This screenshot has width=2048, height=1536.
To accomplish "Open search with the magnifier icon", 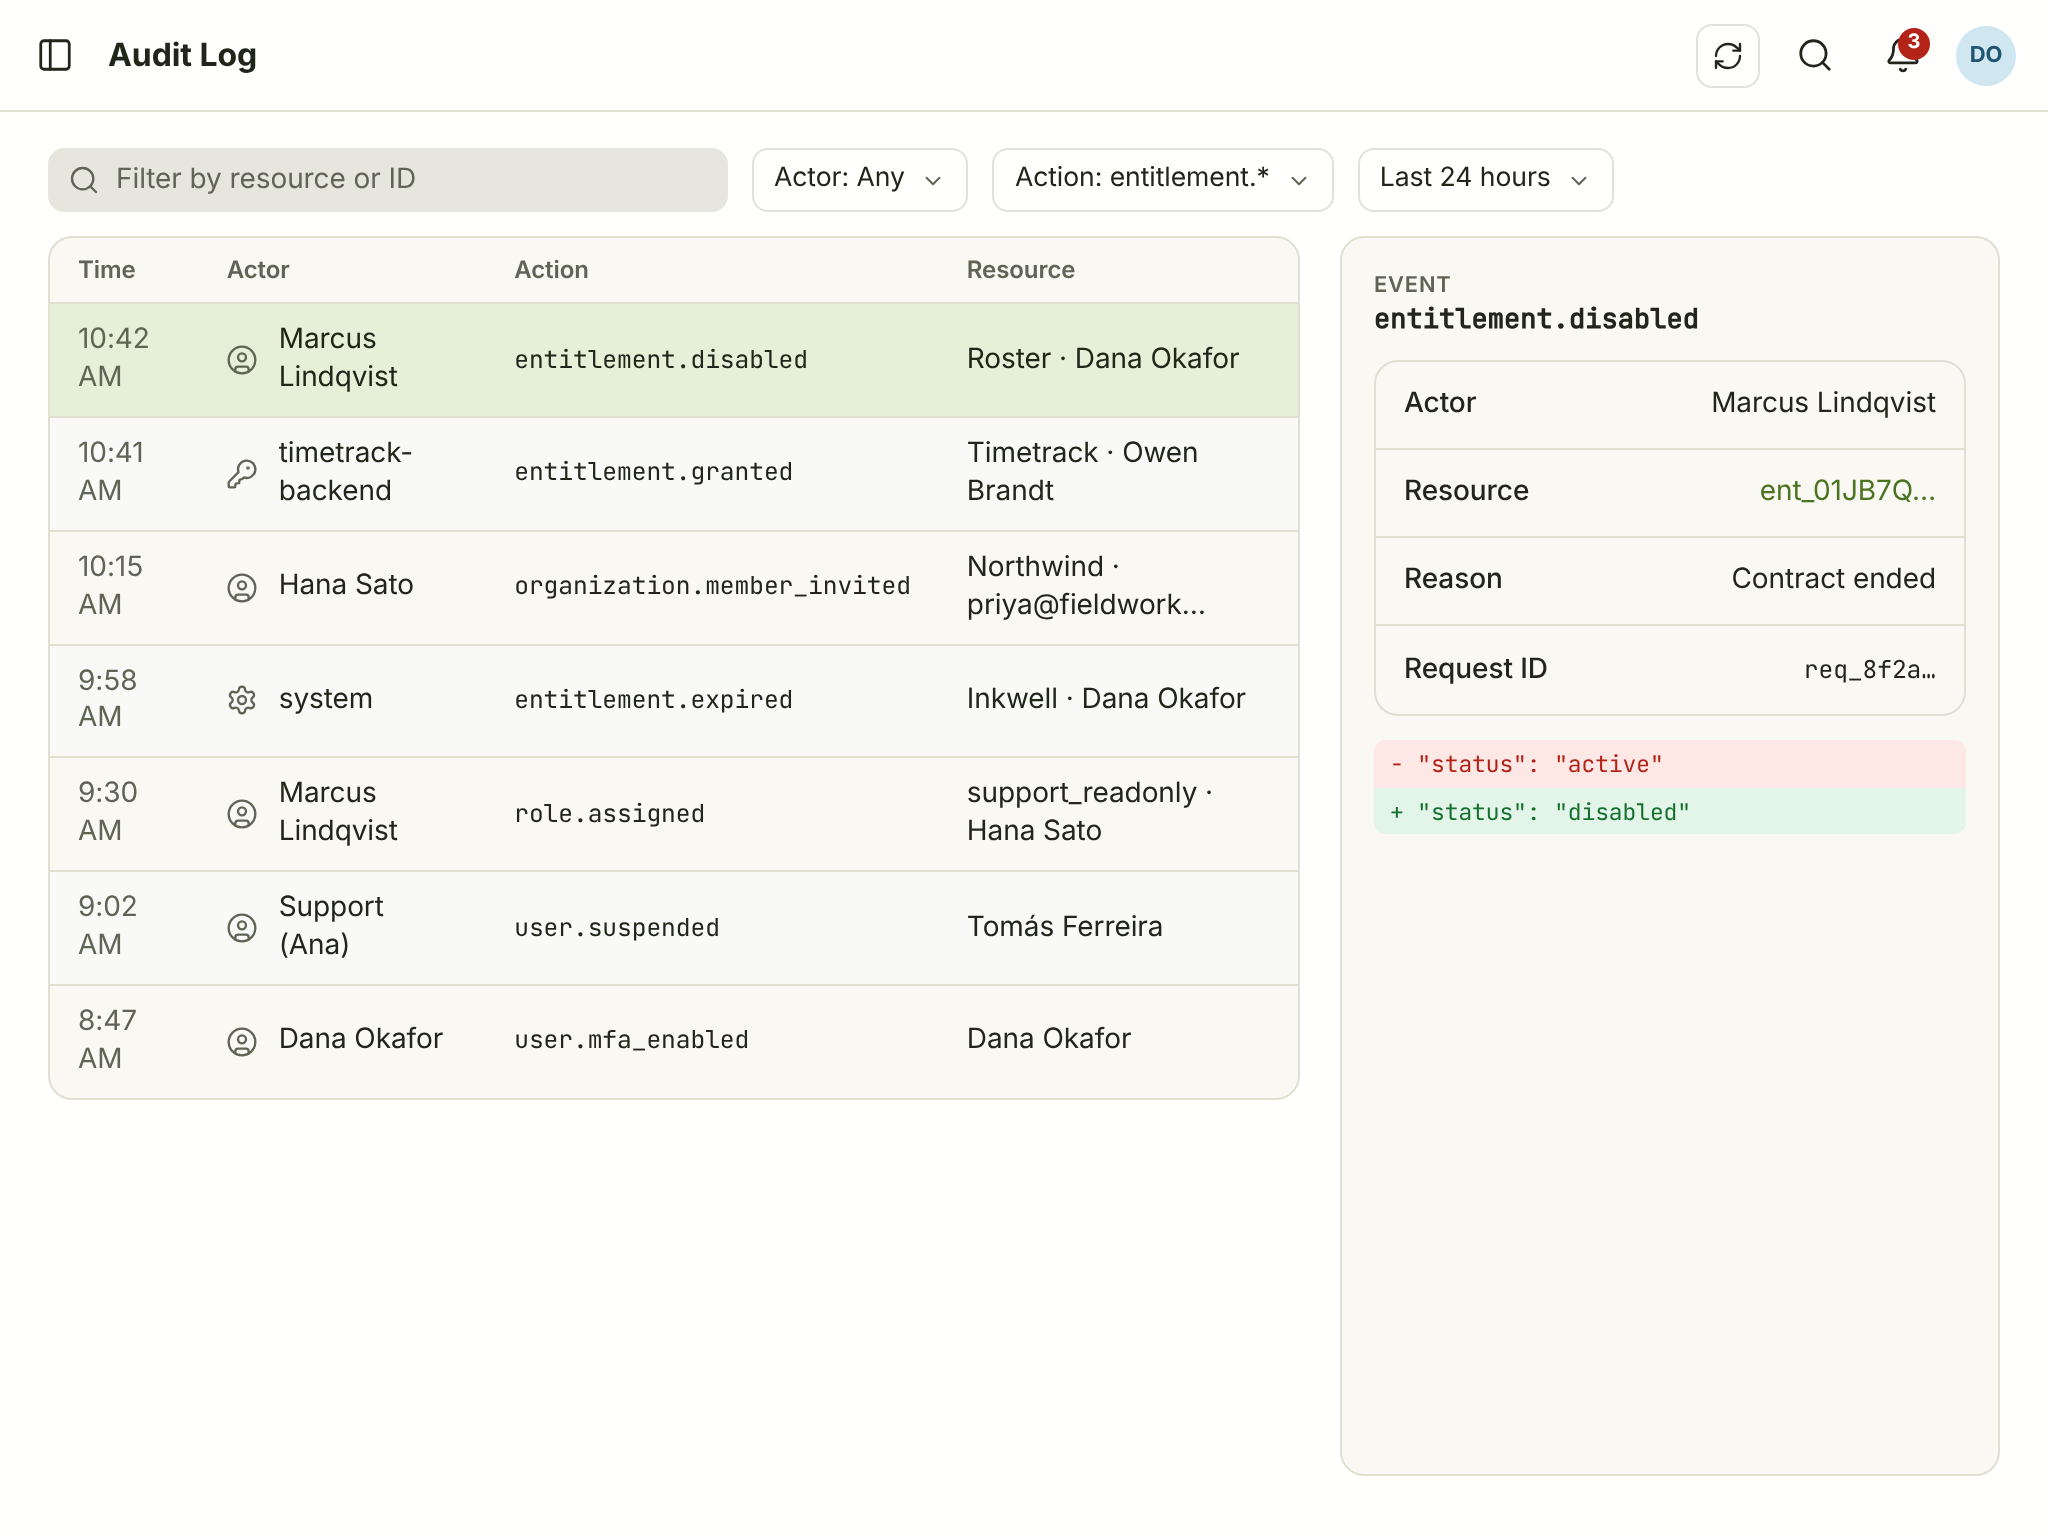I will [x=1815, y=56].
